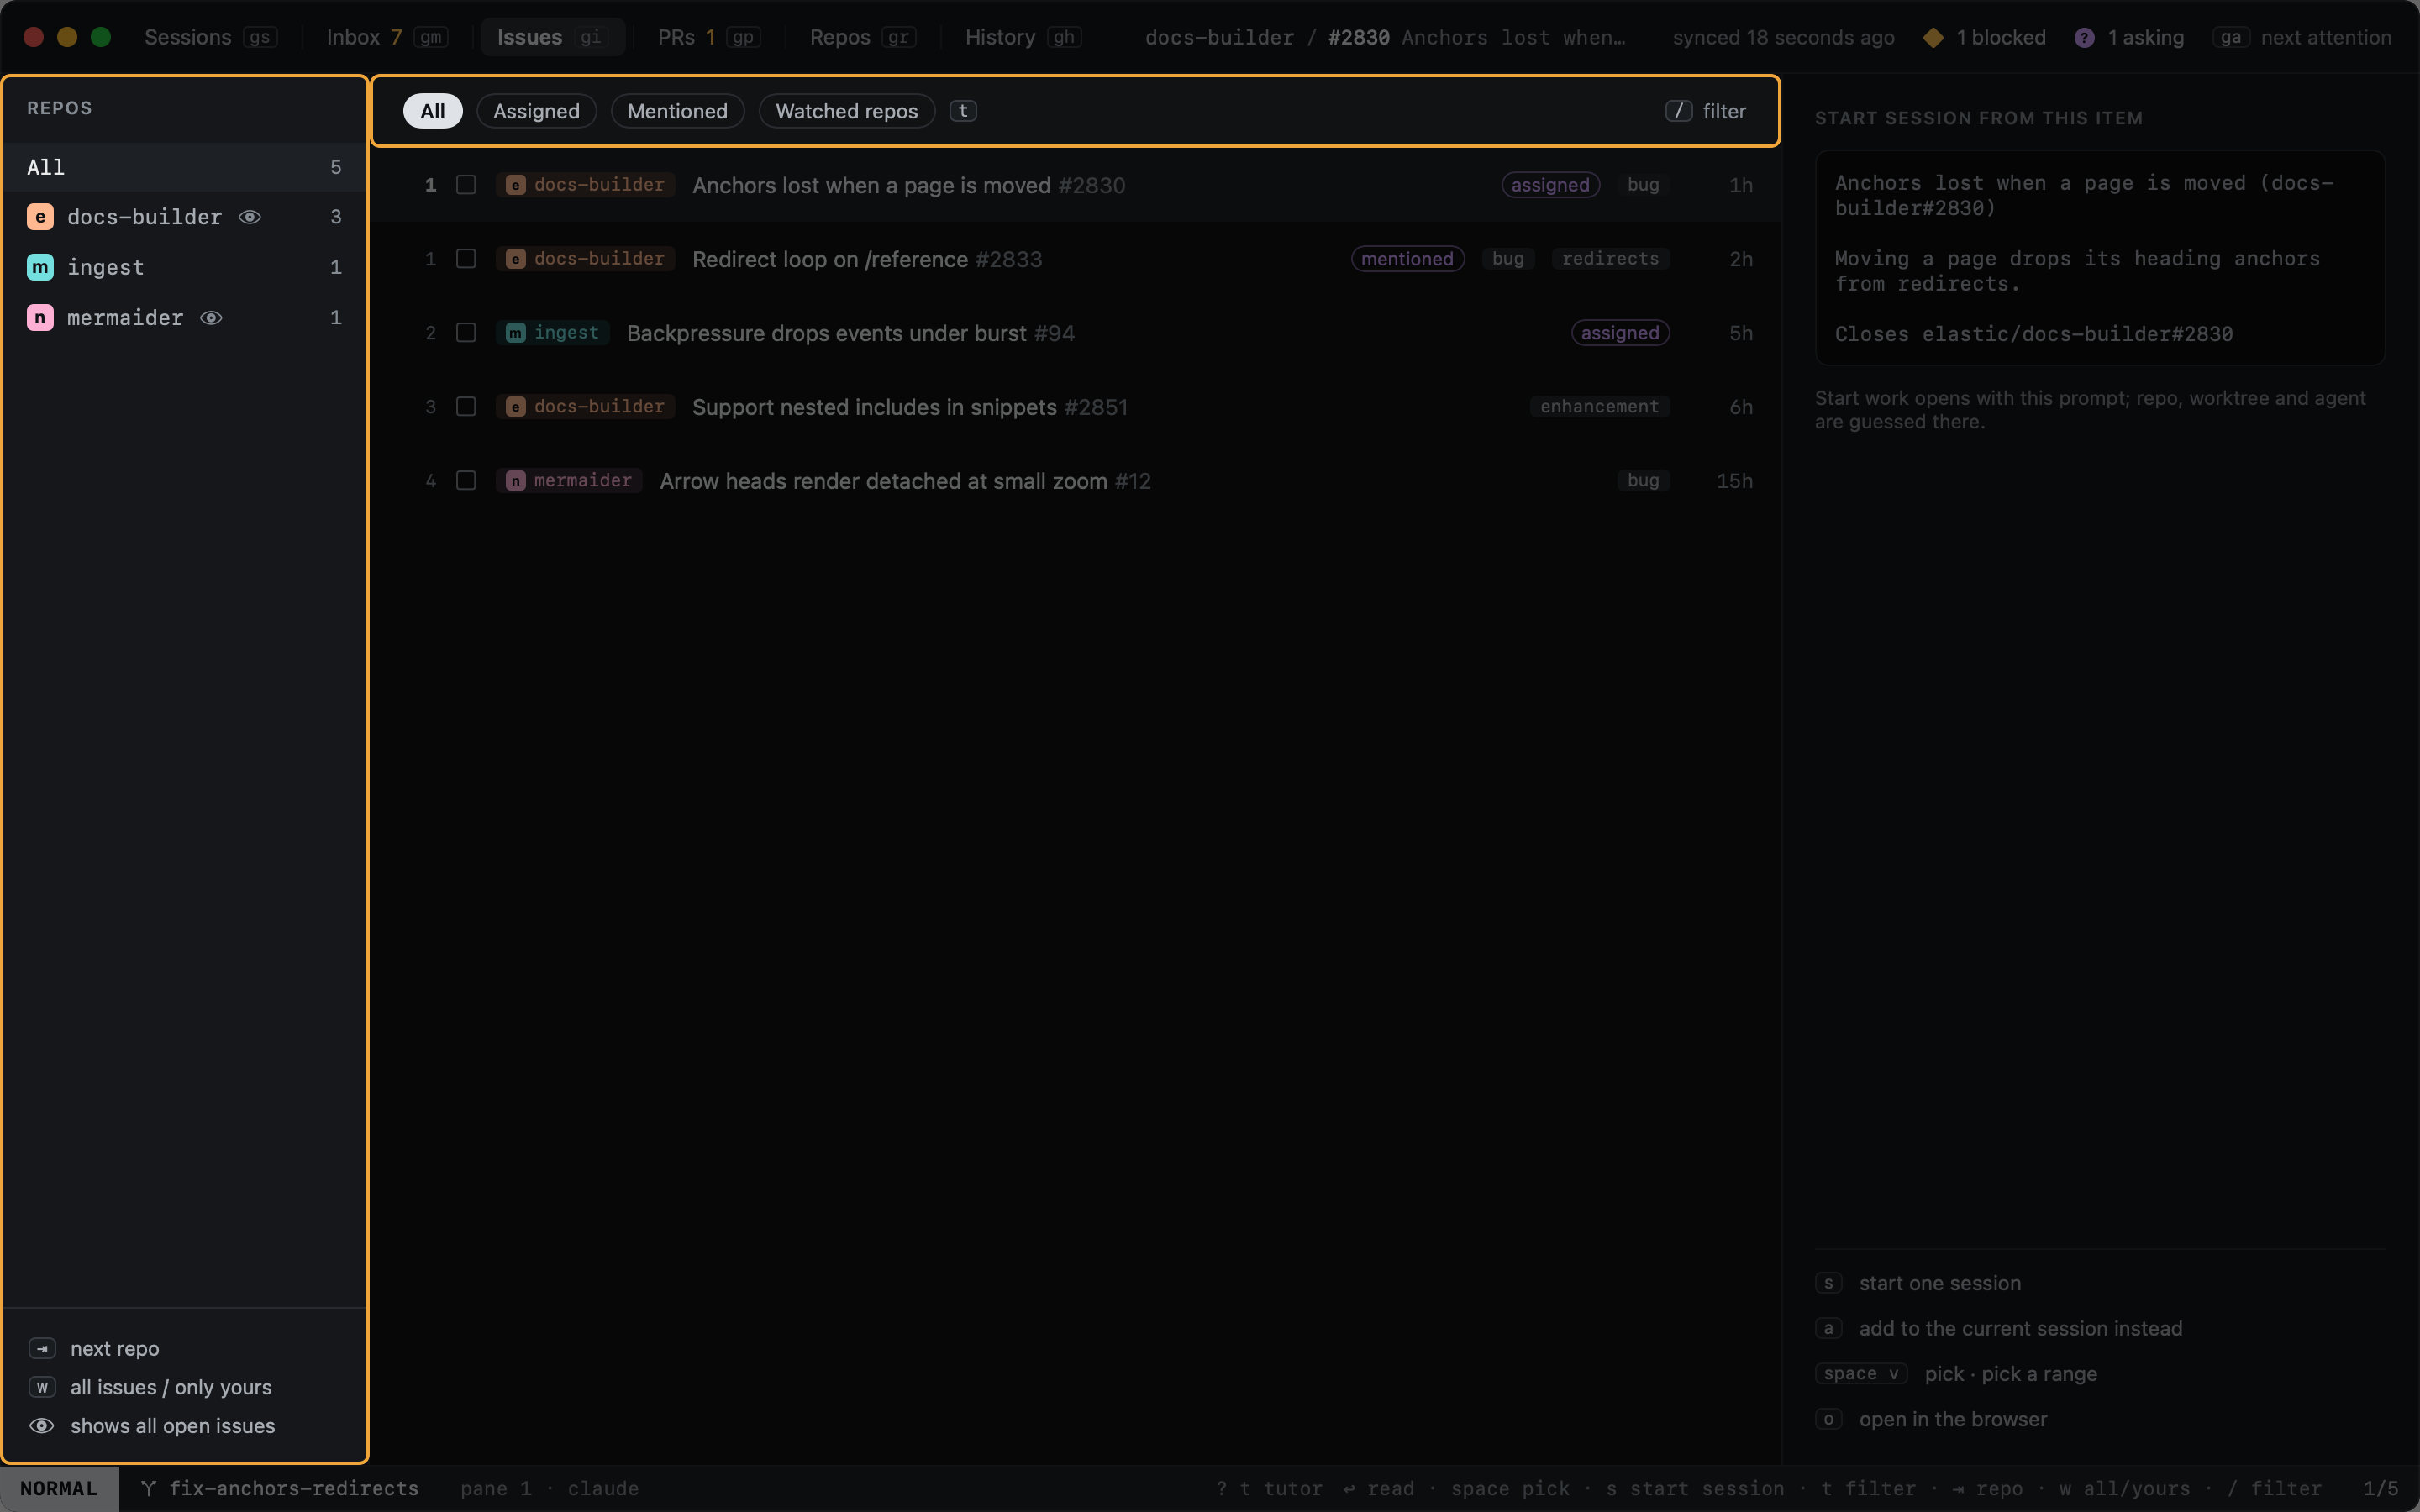
Task: Click the 'a' key hint for add to session
Action: 1828,1328
